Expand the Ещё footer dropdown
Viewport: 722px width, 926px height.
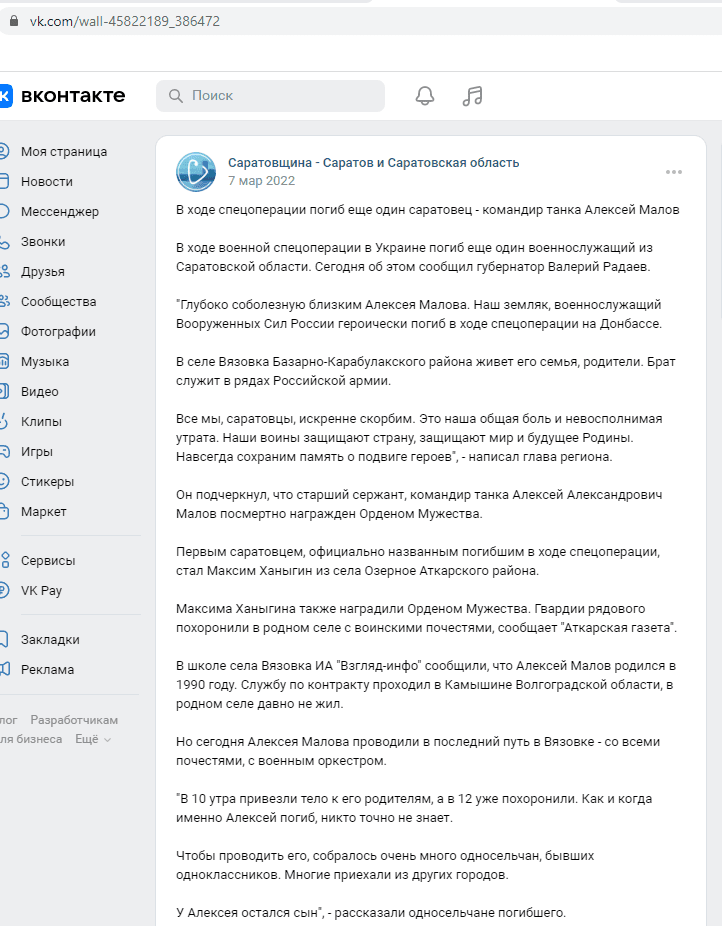(x=93, y=739)
